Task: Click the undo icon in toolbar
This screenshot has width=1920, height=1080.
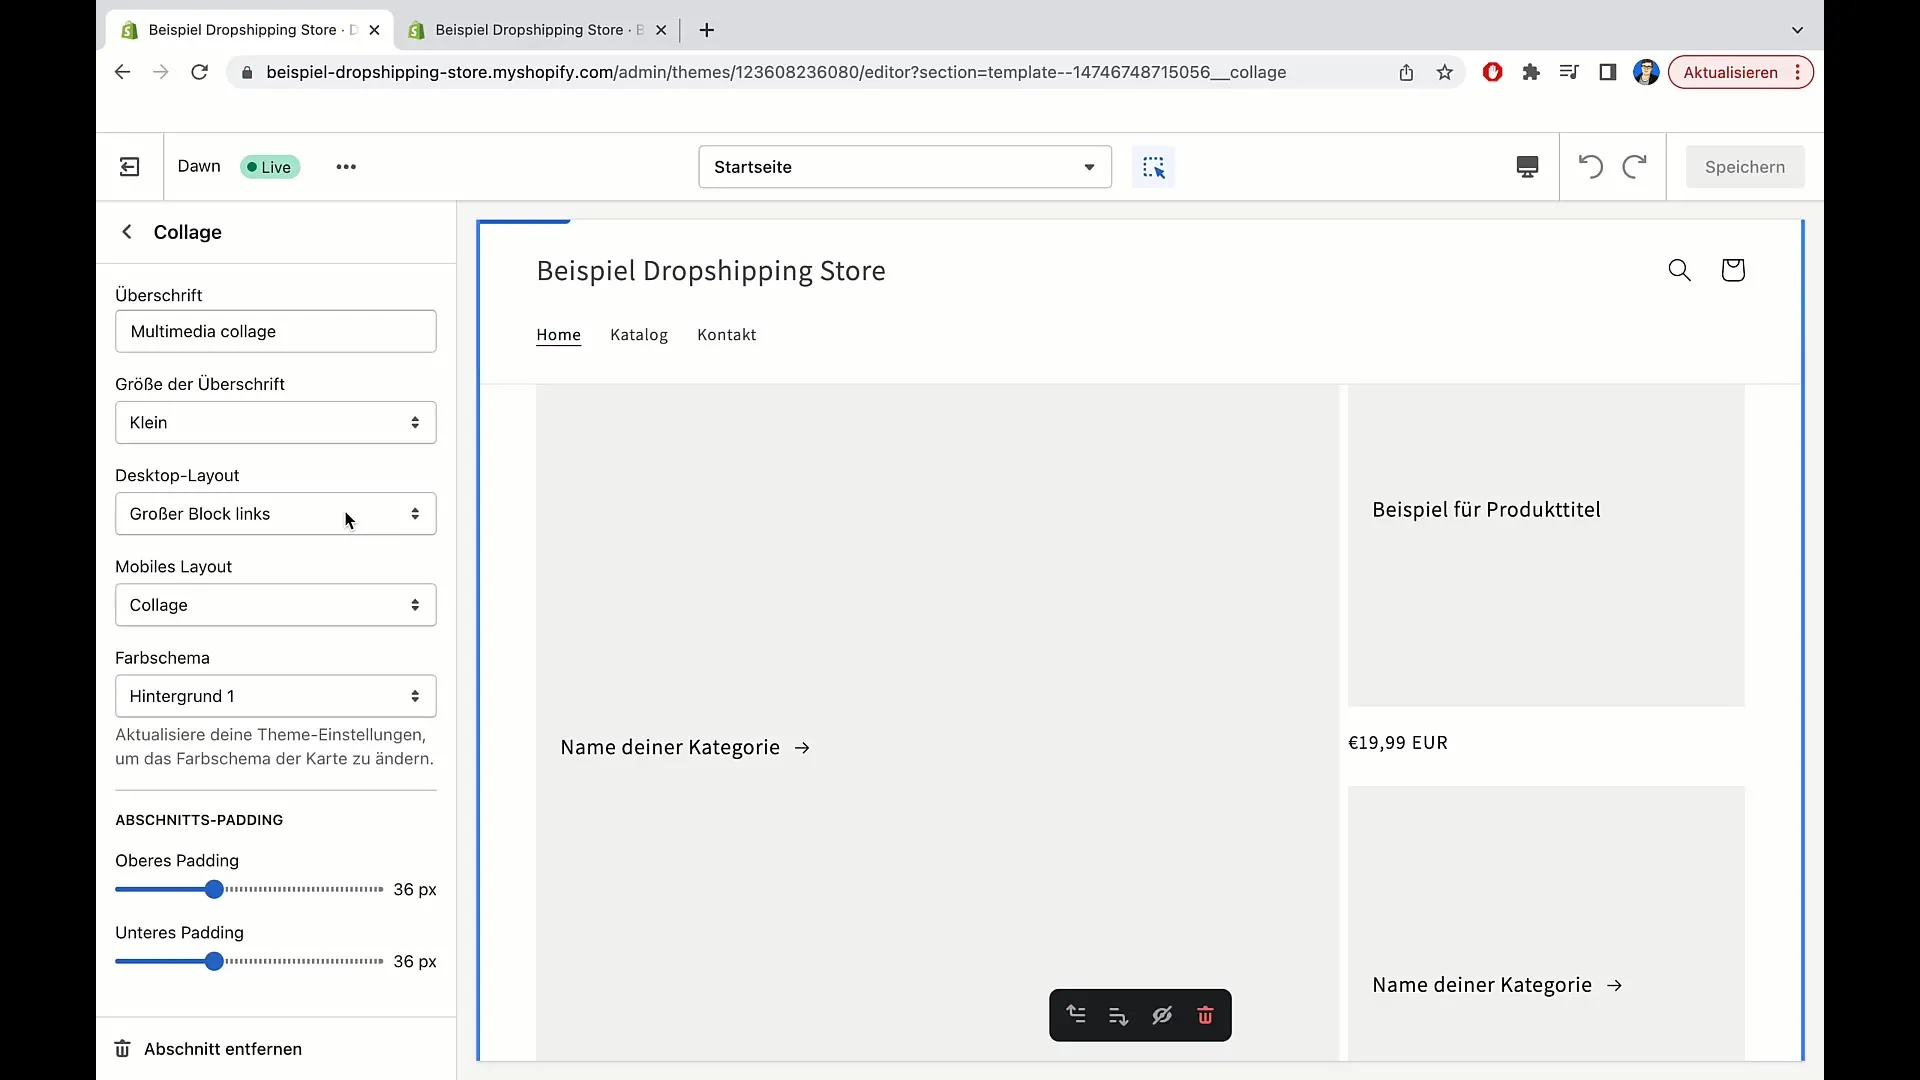Action: [x=1590, y=166]
